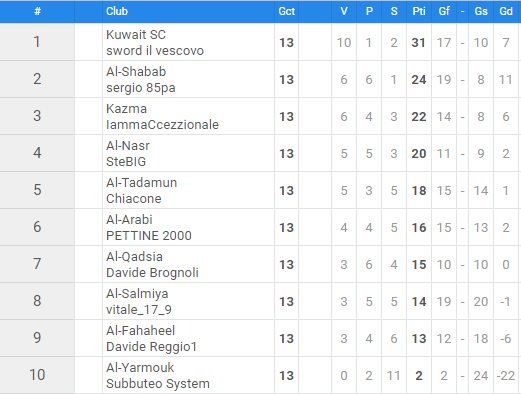Select Al-Tadamun in the standings
The height and width of the screenshot is (394, 521).
click(141, 183)
